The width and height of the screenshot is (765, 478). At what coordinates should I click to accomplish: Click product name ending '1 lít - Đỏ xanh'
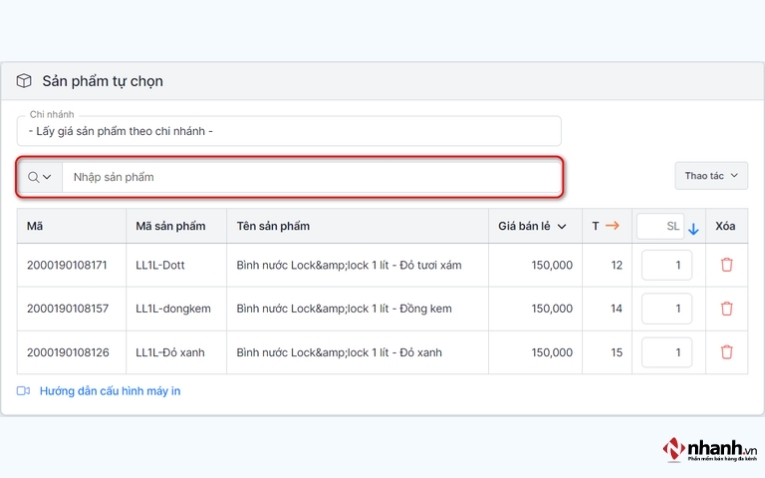tap(339, 352)
